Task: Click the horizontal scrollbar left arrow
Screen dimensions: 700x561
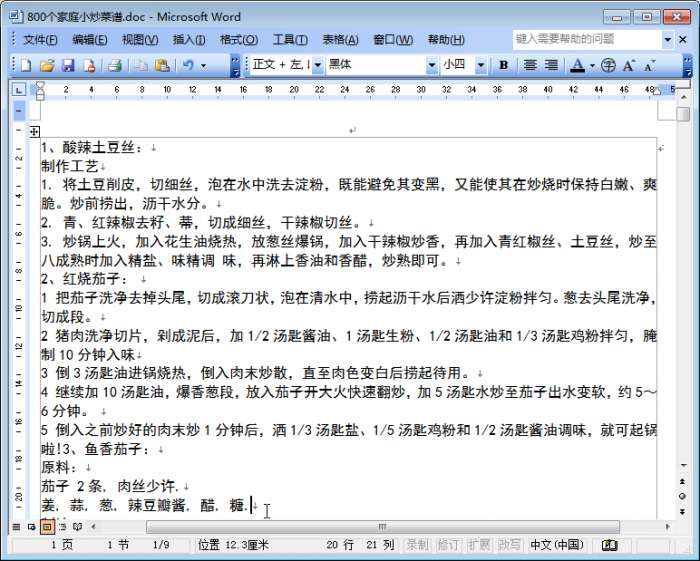Action: (x=93, y=527)
